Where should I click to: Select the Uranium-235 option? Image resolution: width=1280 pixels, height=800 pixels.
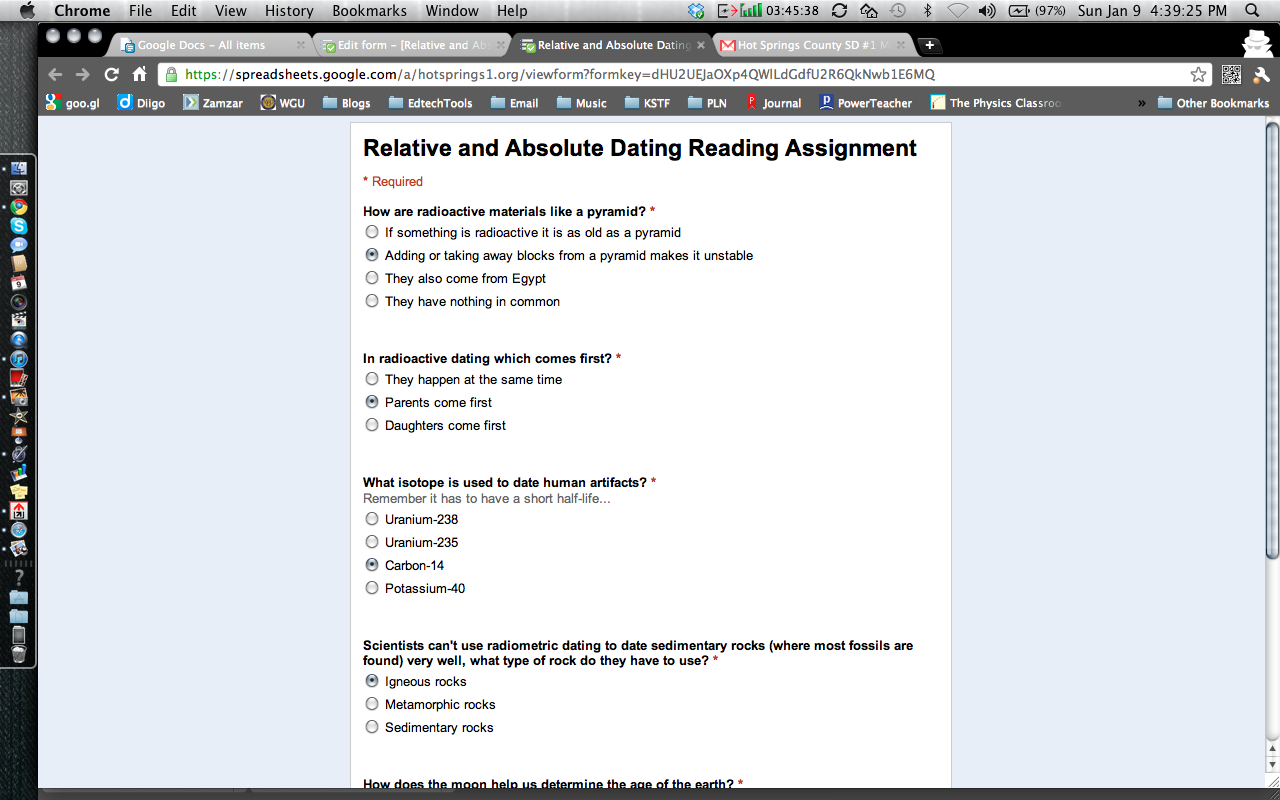pyautogui.click(x=372, y=542)
